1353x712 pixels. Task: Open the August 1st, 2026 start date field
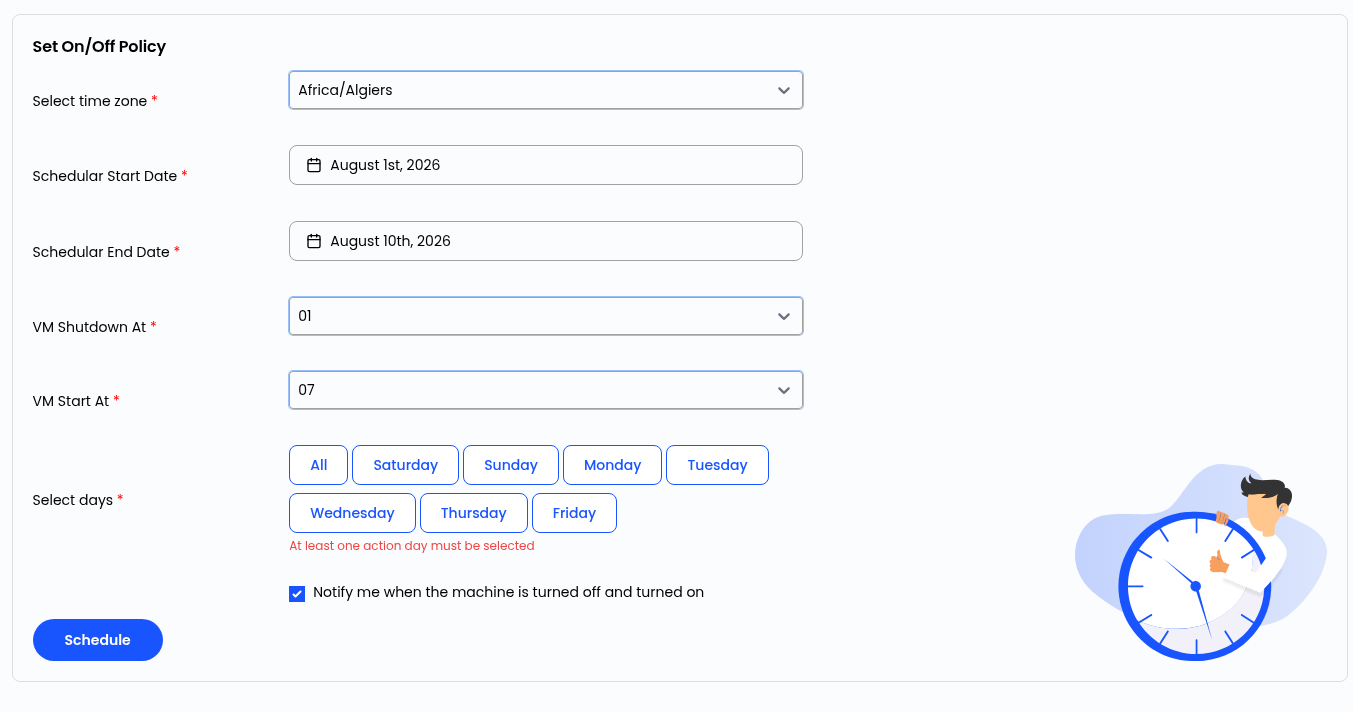(546, 165)
